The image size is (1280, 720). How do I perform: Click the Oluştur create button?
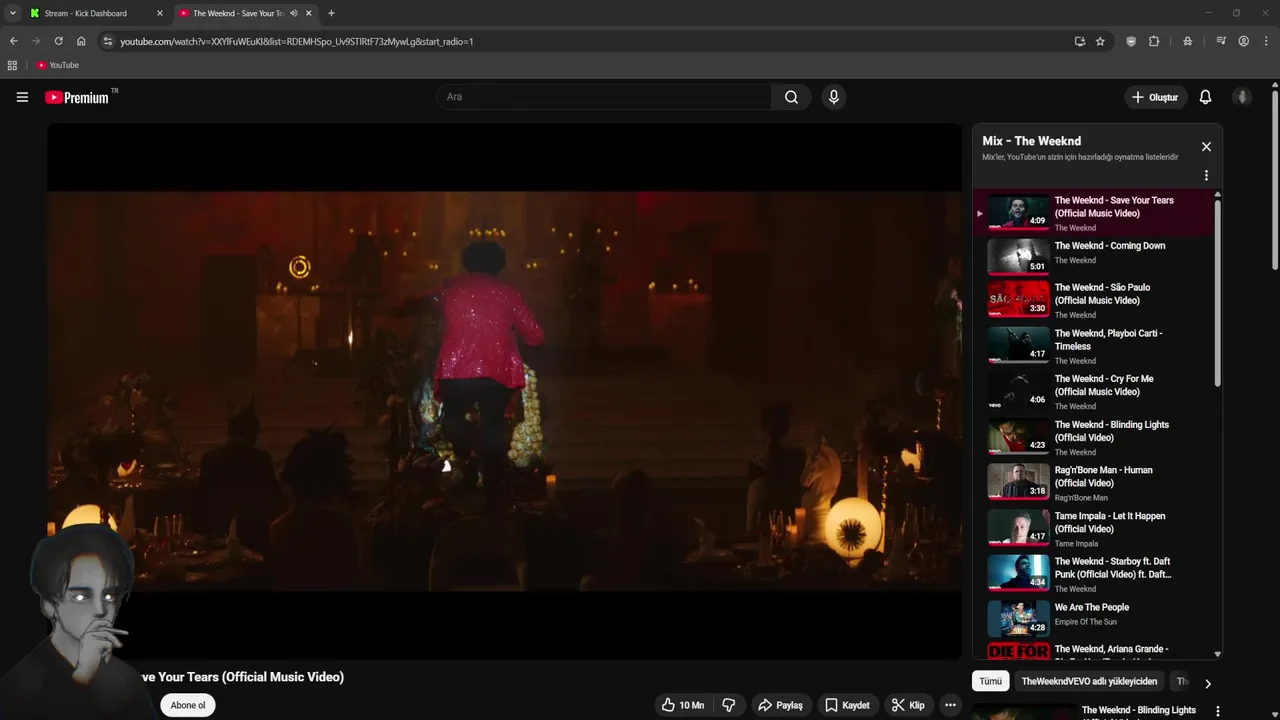[1155, 97]
